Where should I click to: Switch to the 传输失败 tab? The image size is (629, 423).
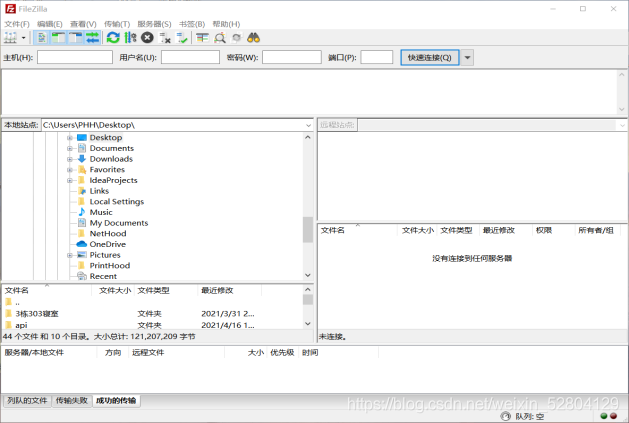(x=72, y=401)
